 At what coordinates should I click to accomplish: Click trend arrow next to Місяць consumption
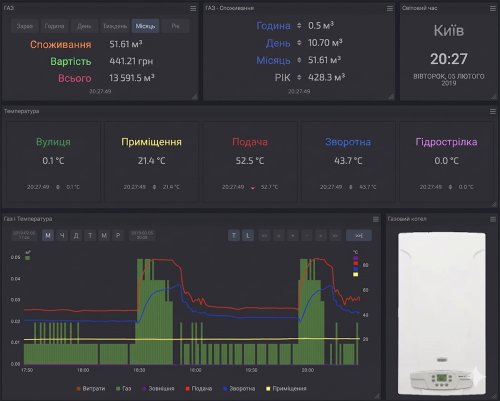pos(299,60)
